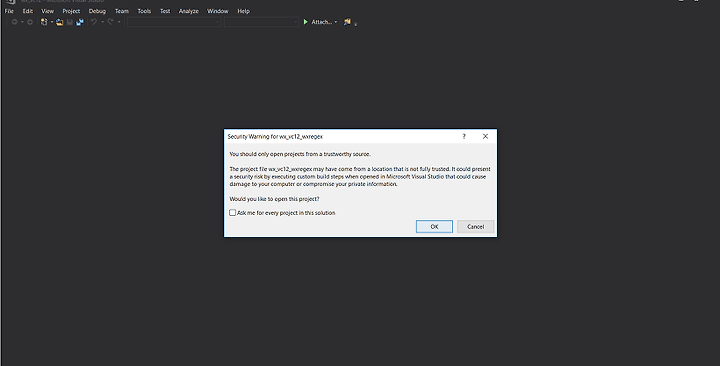Viewport: 720px width, 366px height.
Task: Open the navigate backward history dropdown arrow
Action: (x=22, y=22)
